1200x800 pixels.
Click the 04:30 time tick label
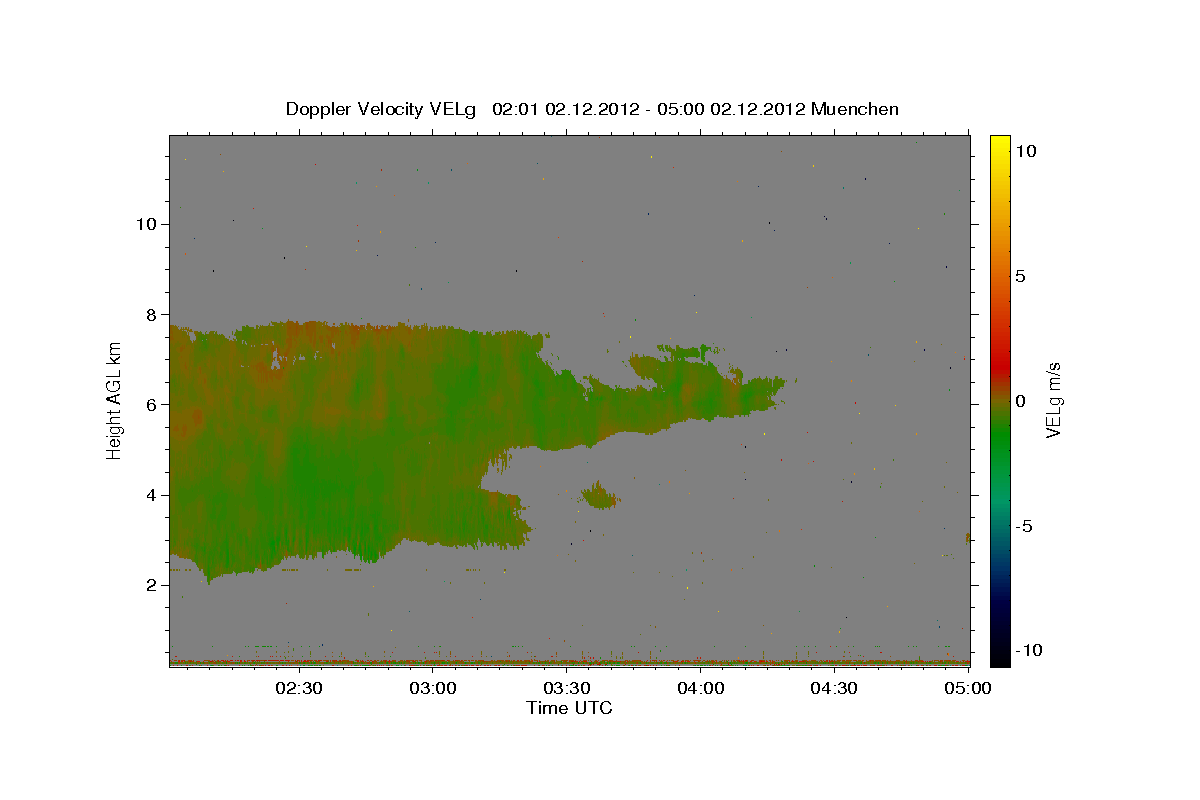click(x=835, y=688)
